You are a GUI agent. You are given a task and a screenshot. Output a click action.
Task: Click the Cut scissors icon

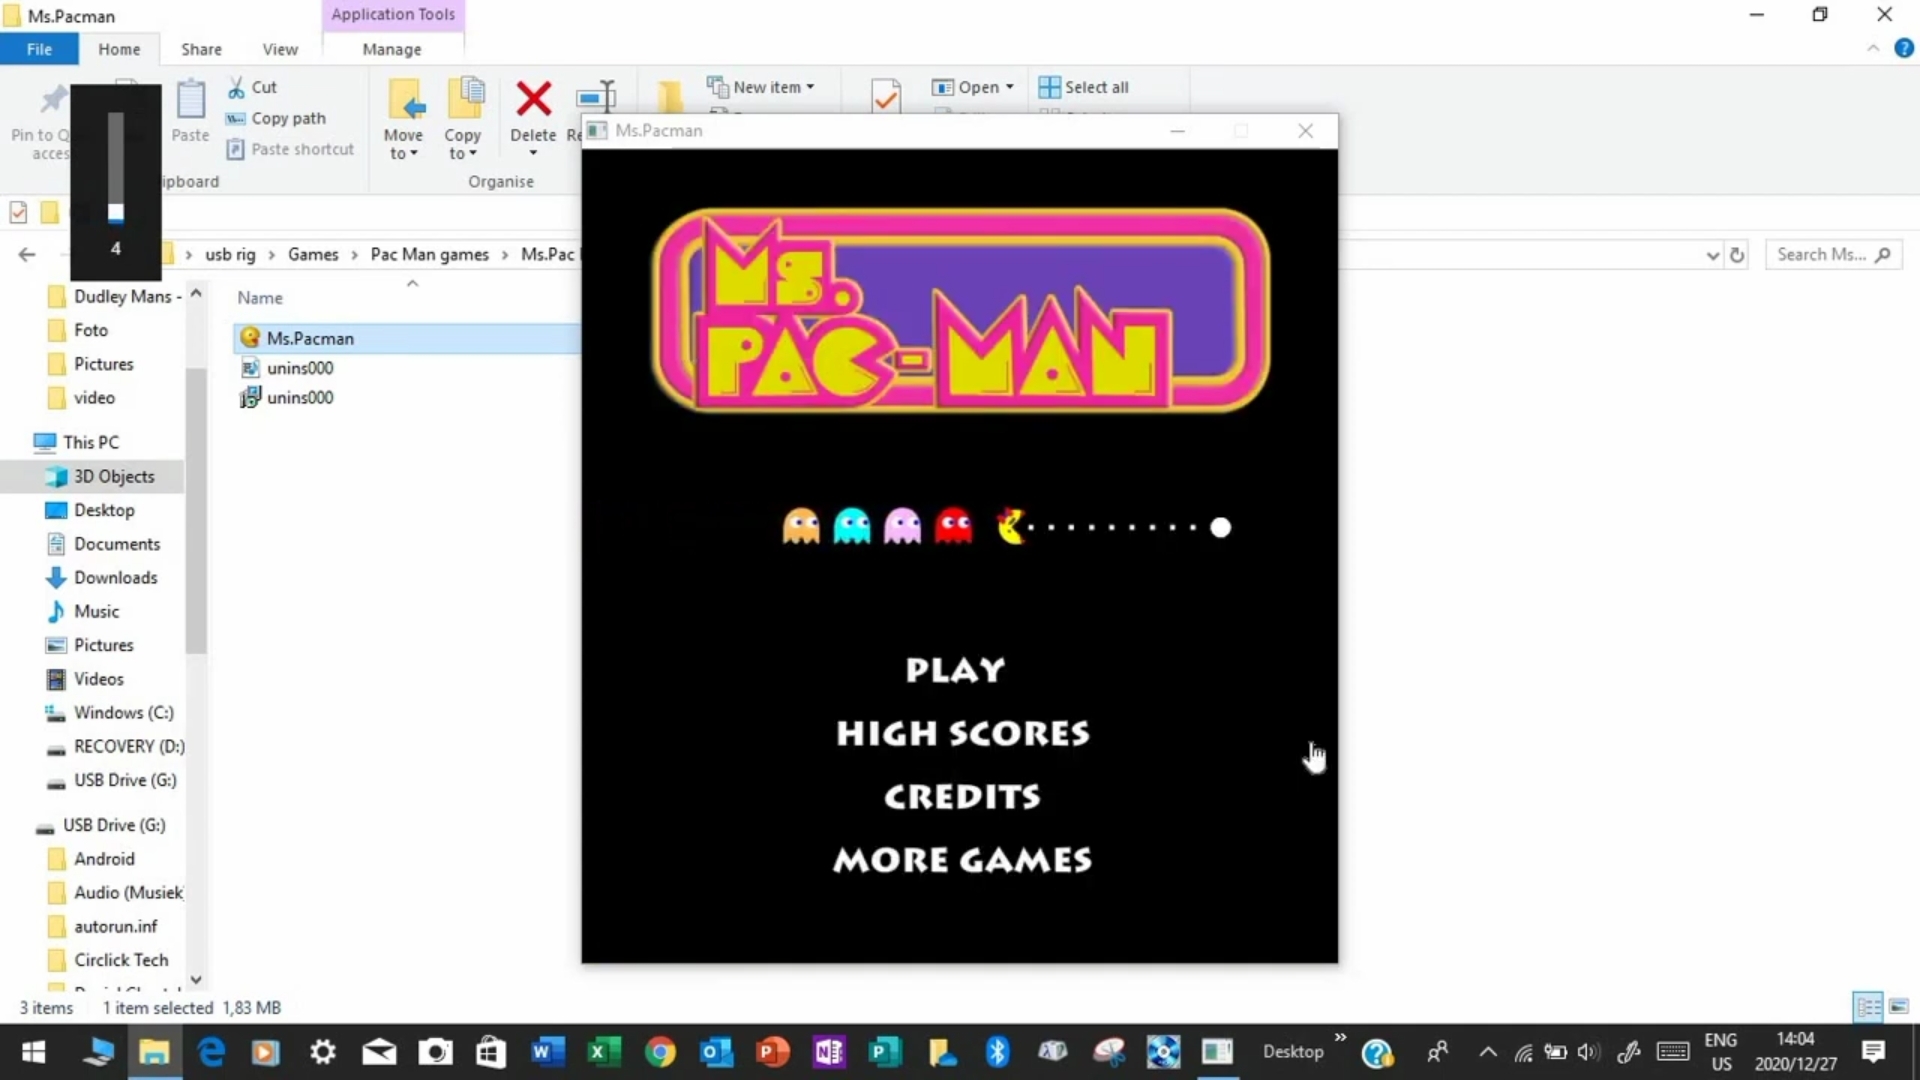[x=236, y=87]
